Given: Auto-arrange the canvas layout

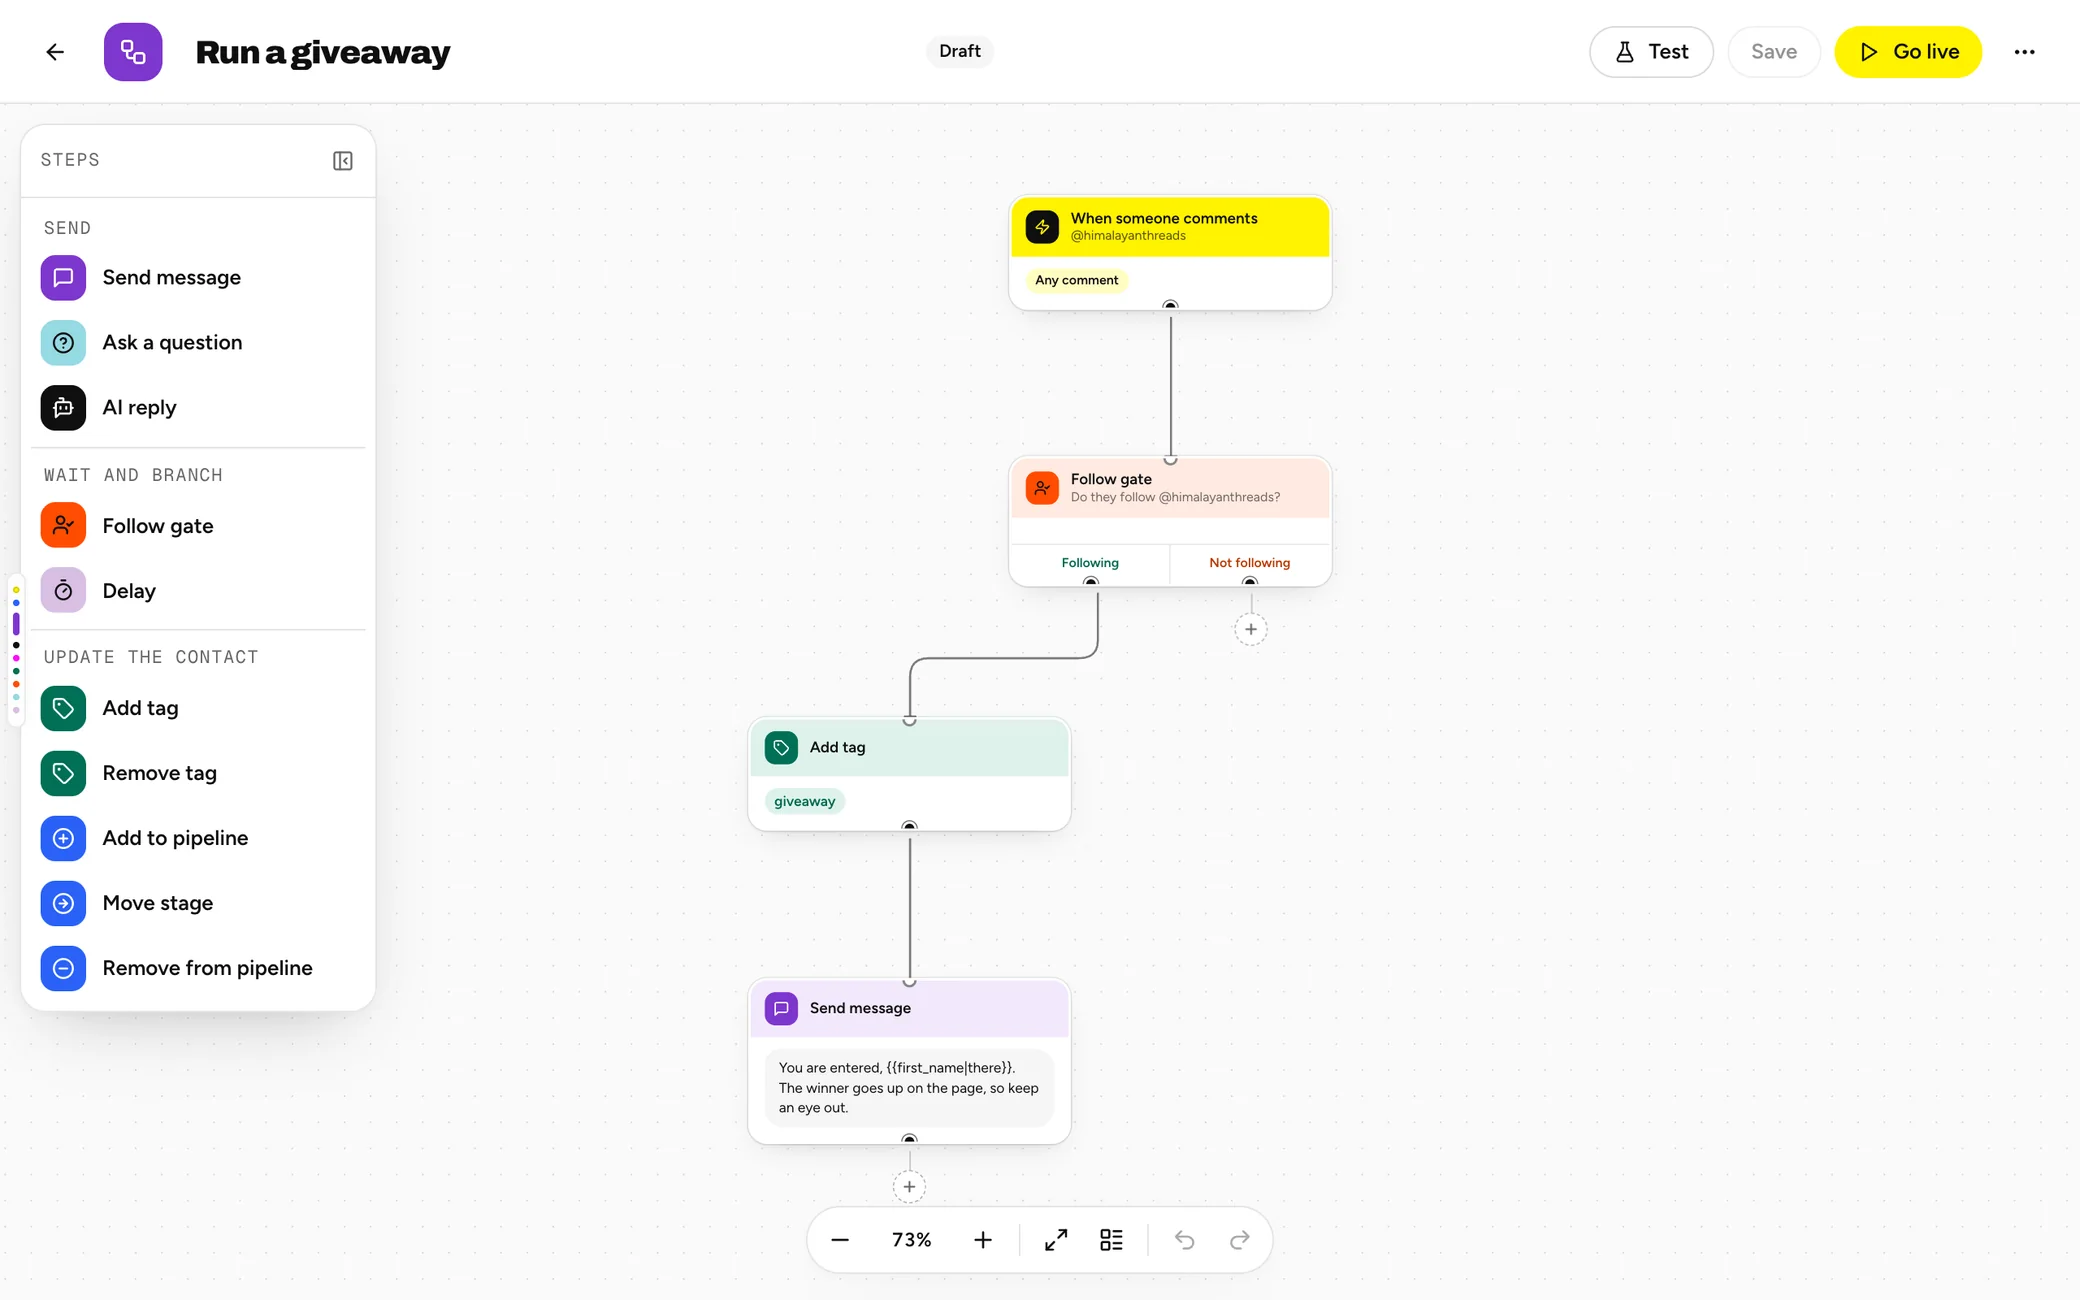Looking at the screenshot, I should click(1111, 1240).
